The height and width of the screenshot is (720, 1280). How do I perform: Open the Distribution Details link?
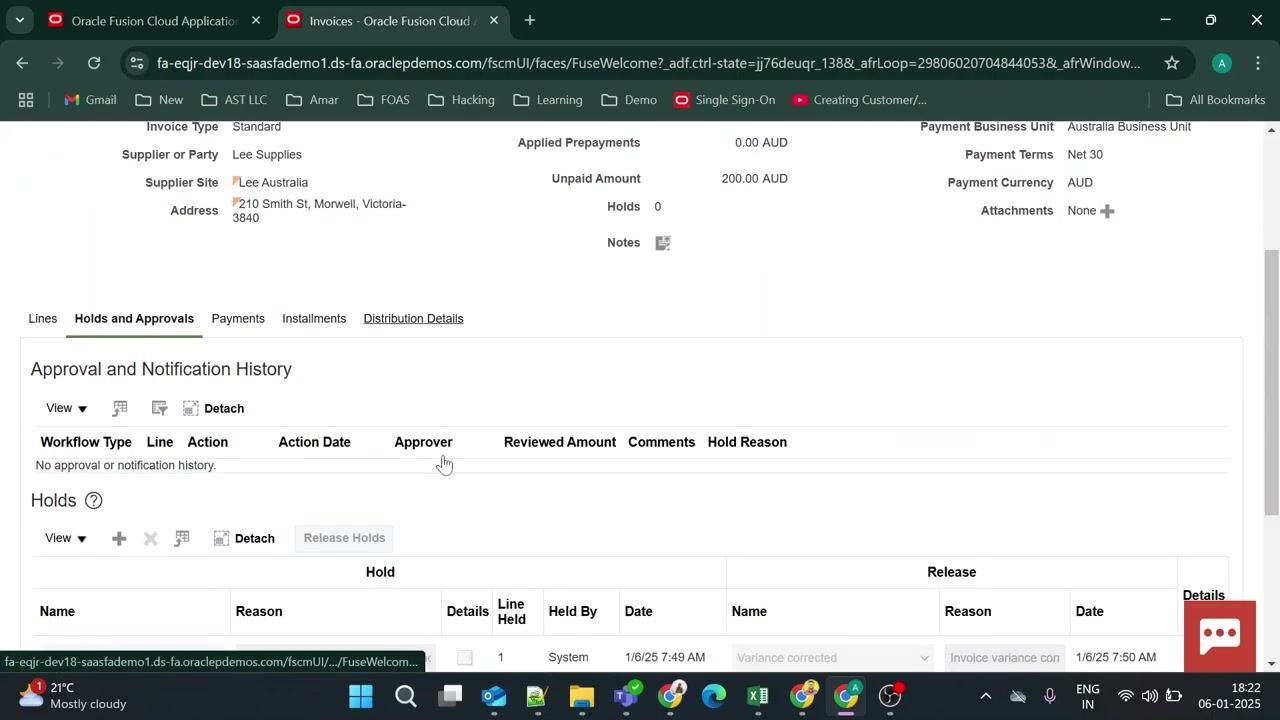pos(413,319)
